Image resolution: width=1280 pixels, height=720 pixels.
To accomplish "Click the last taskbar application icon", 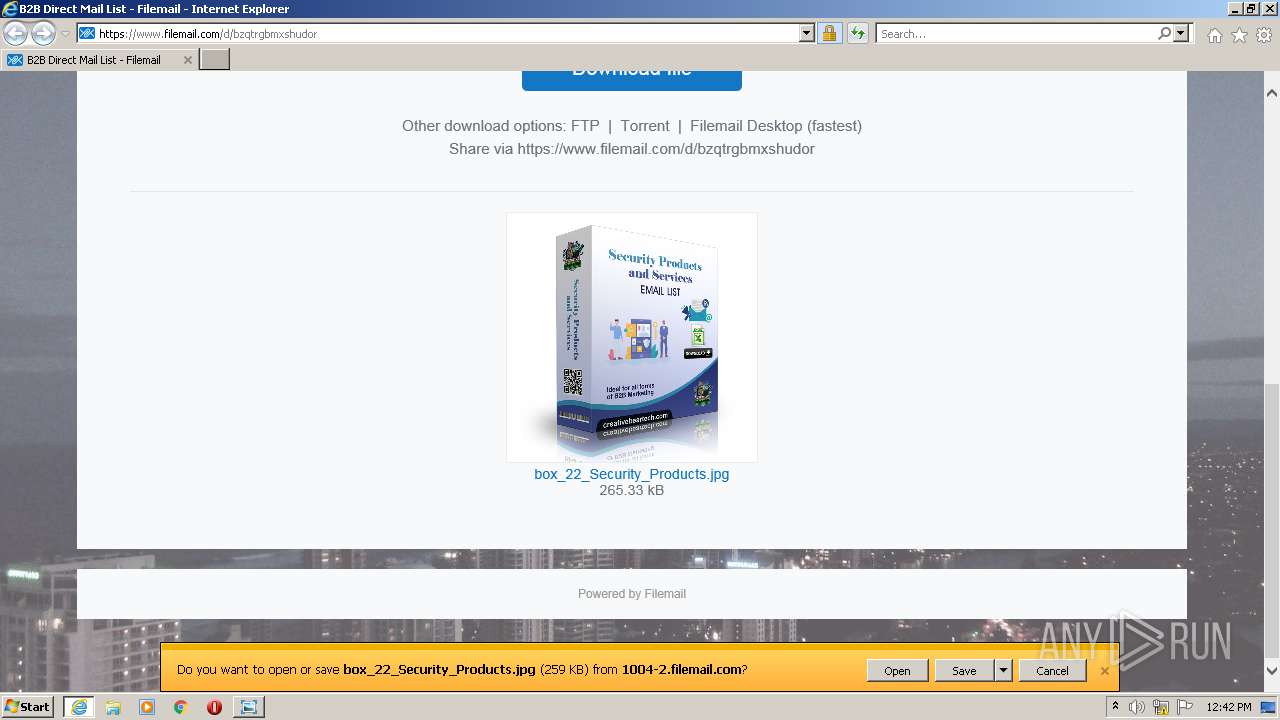I will [x=248, y=707].
